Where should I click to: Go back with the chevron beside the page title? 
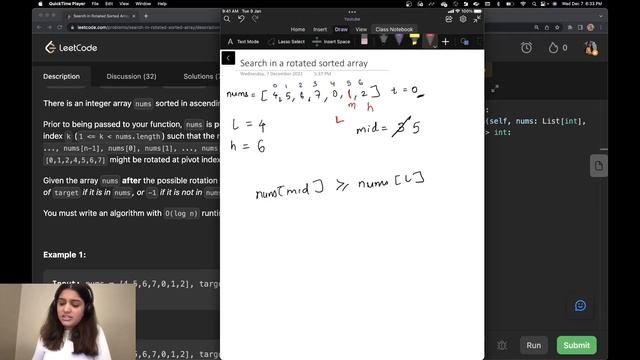coord(228,58)
